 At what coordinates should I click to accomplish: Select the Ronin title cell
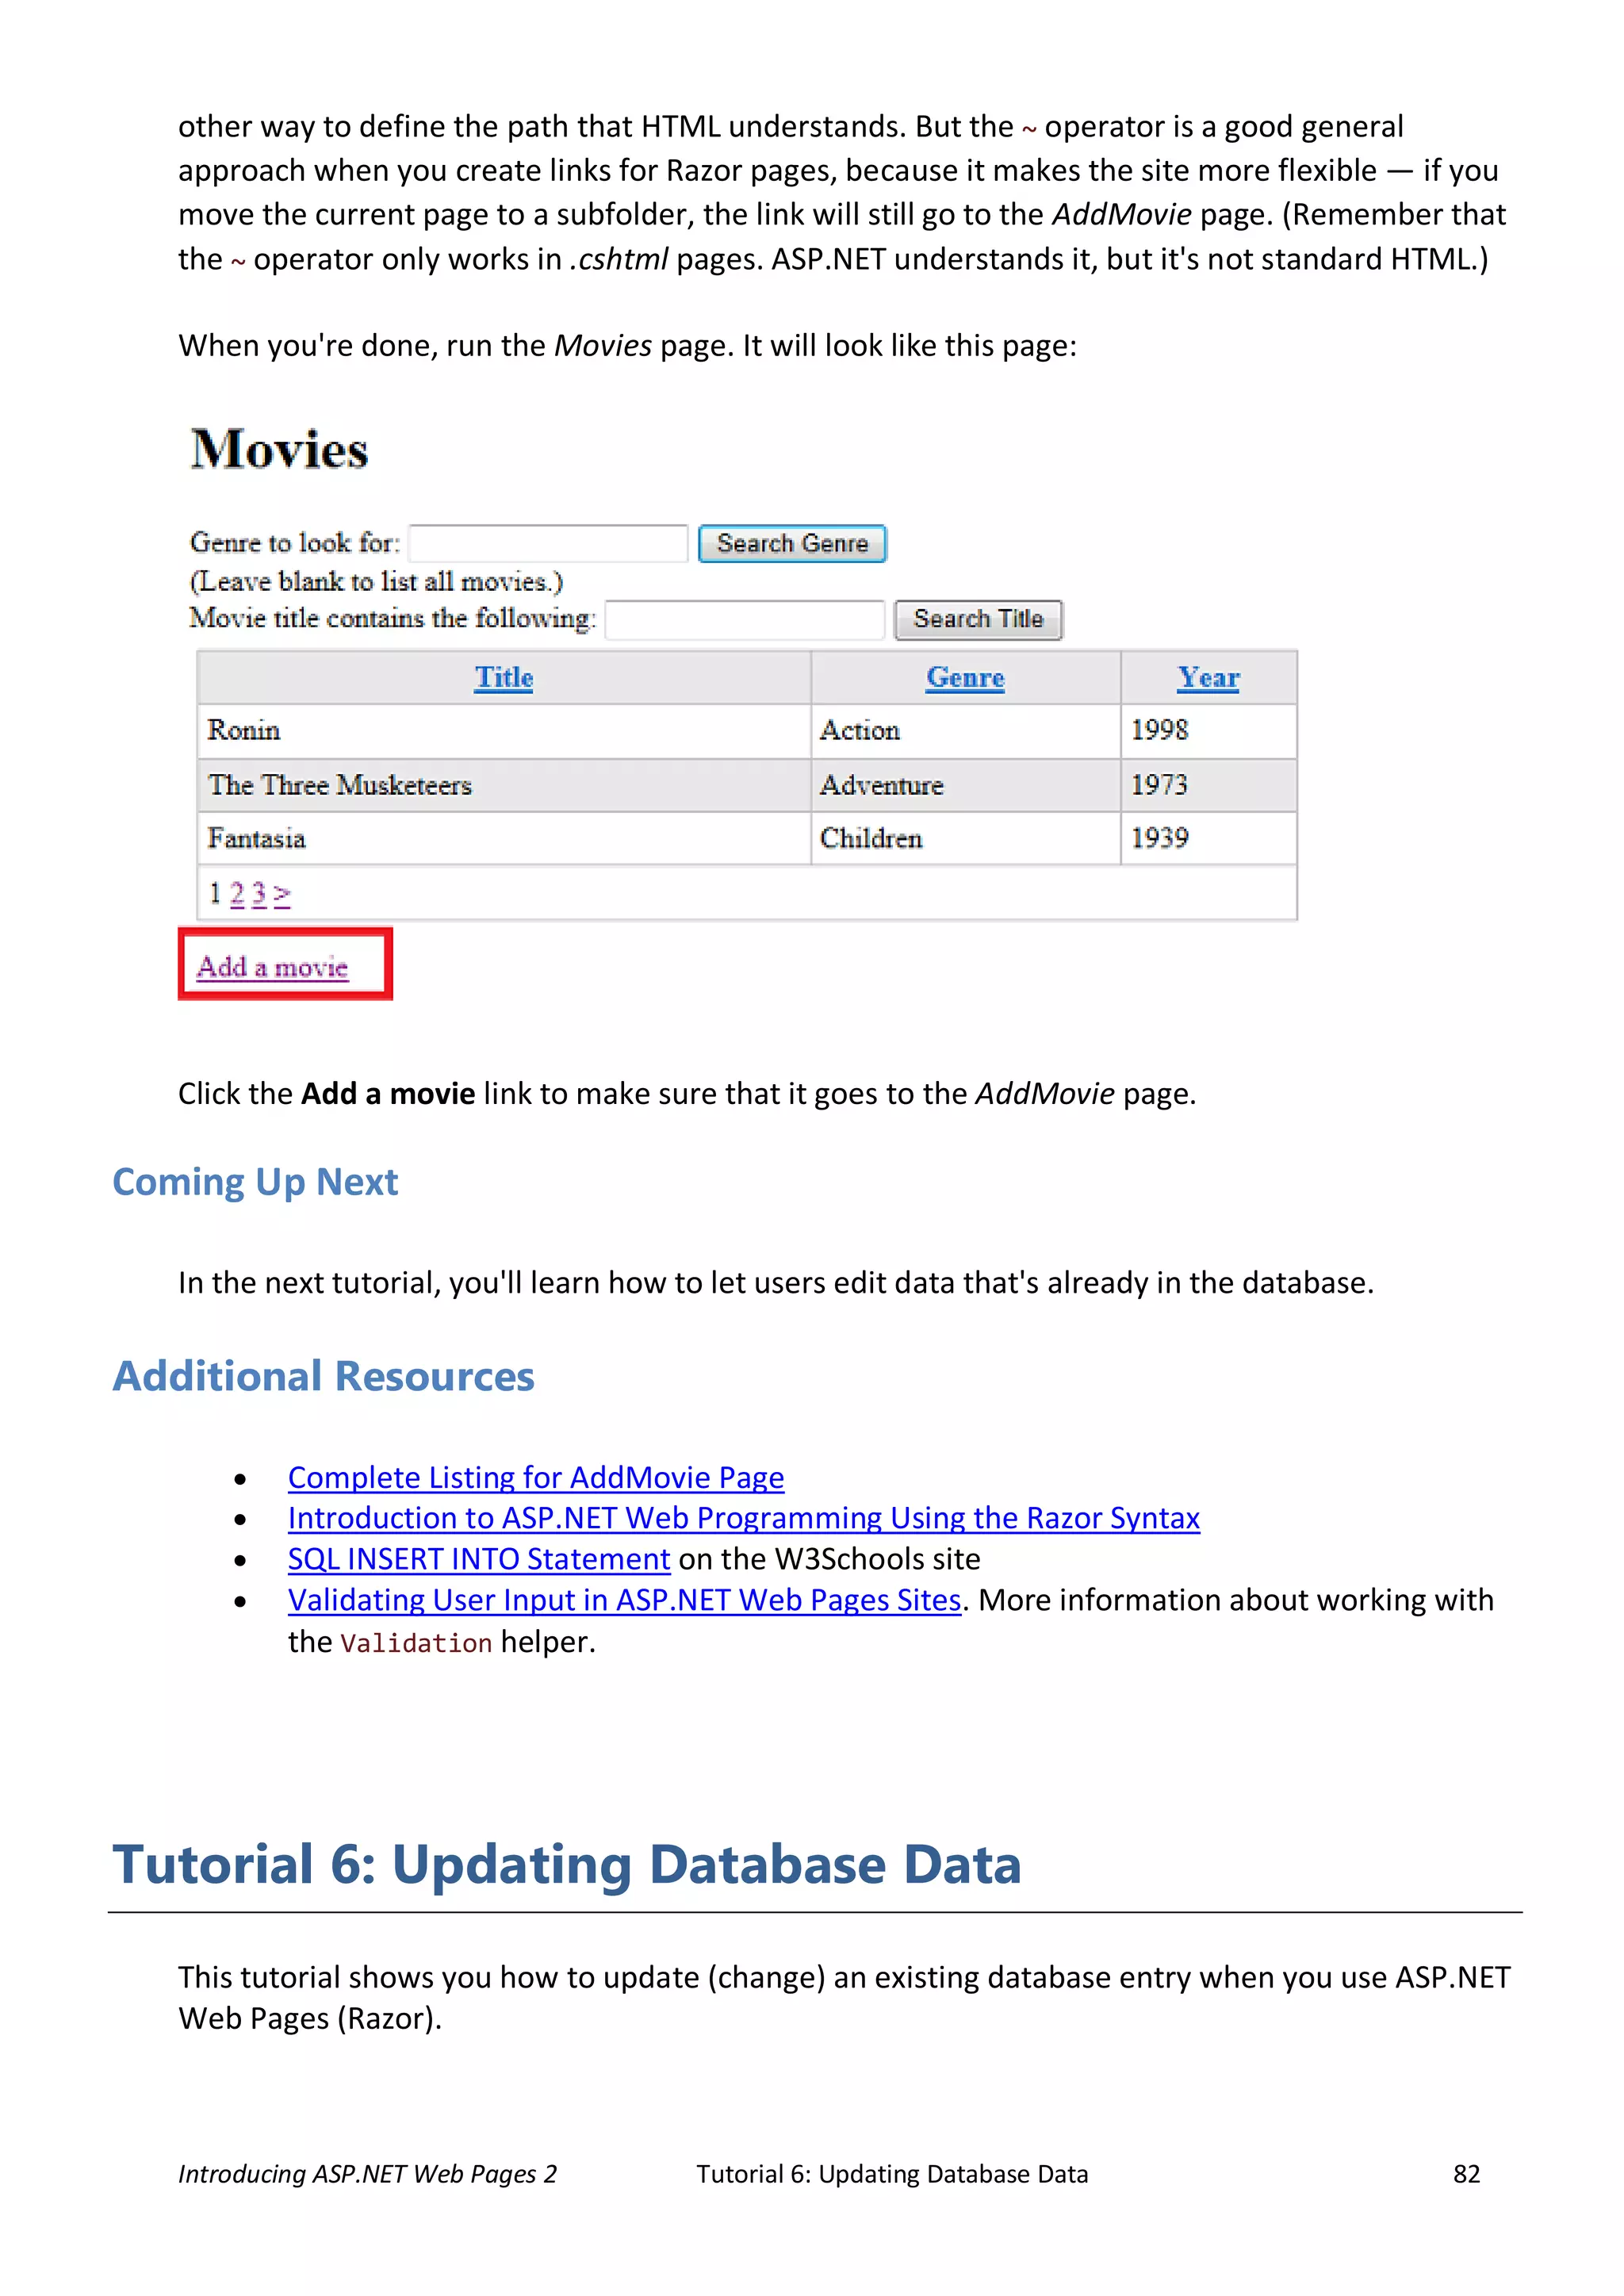[x=504, y=731]
